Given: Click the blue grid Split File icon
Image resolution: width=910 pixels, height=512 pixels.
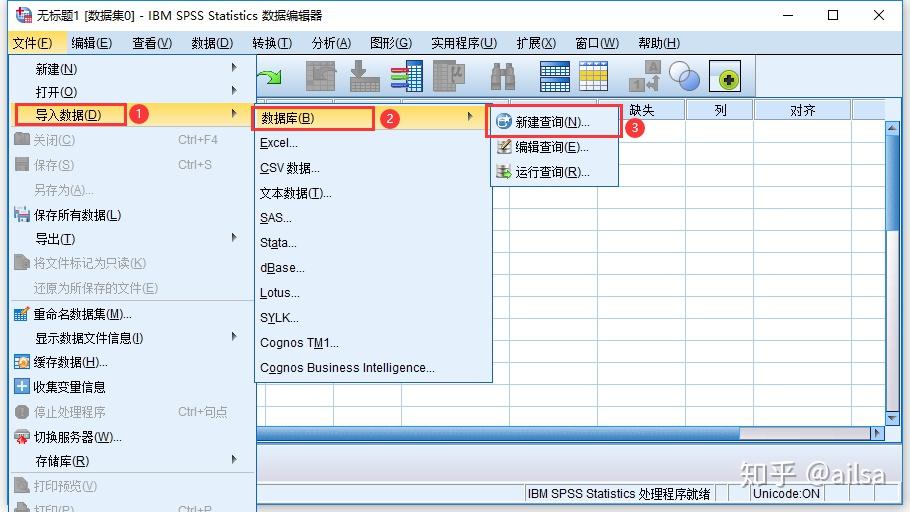Looking at the screenshot, I should 554,76.
